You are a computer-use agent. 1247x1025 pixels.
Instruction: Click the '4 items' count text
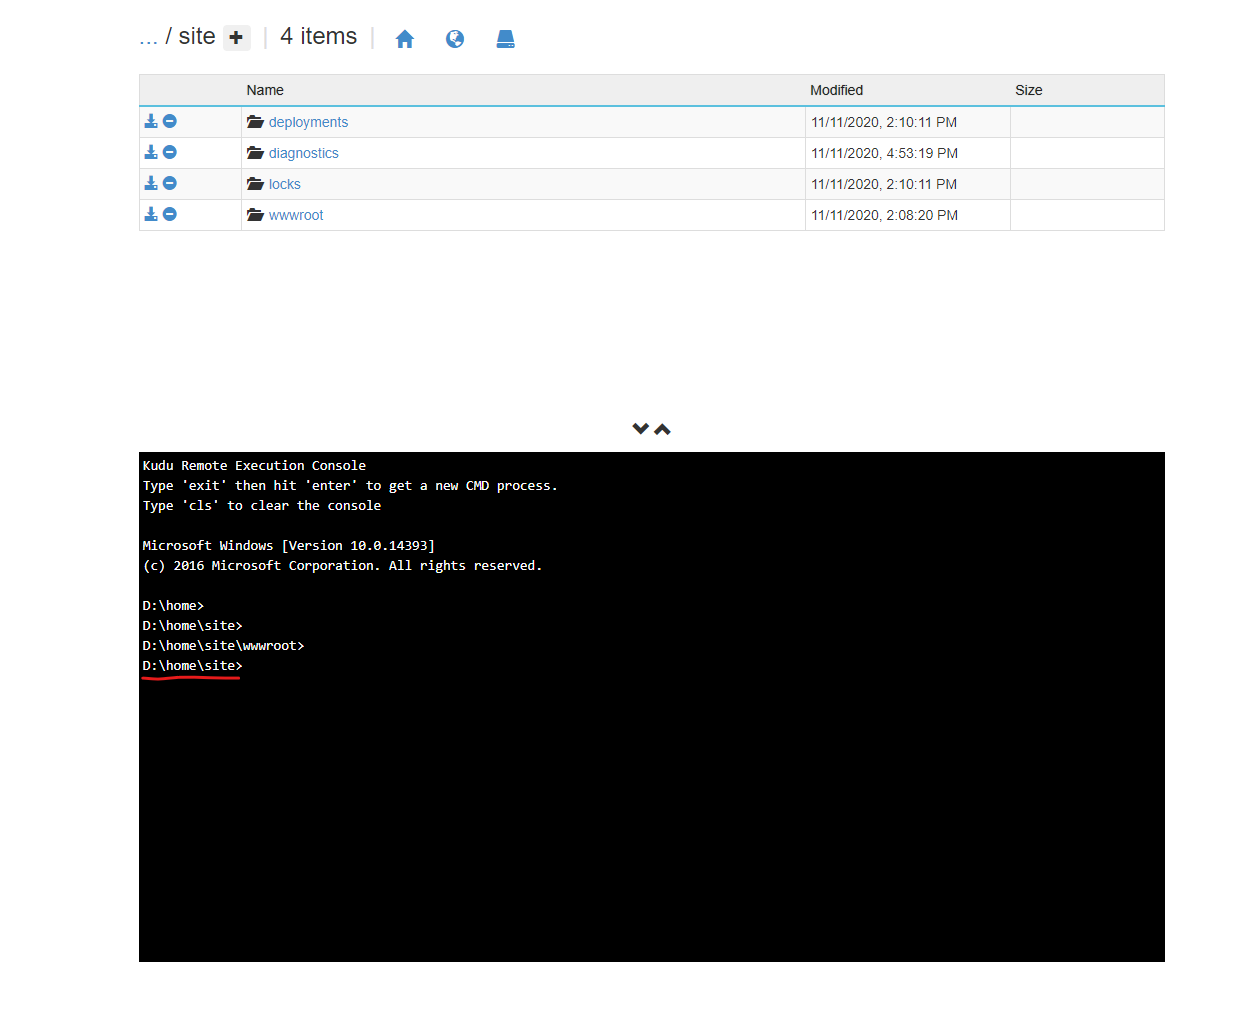[x=318, y=36]
